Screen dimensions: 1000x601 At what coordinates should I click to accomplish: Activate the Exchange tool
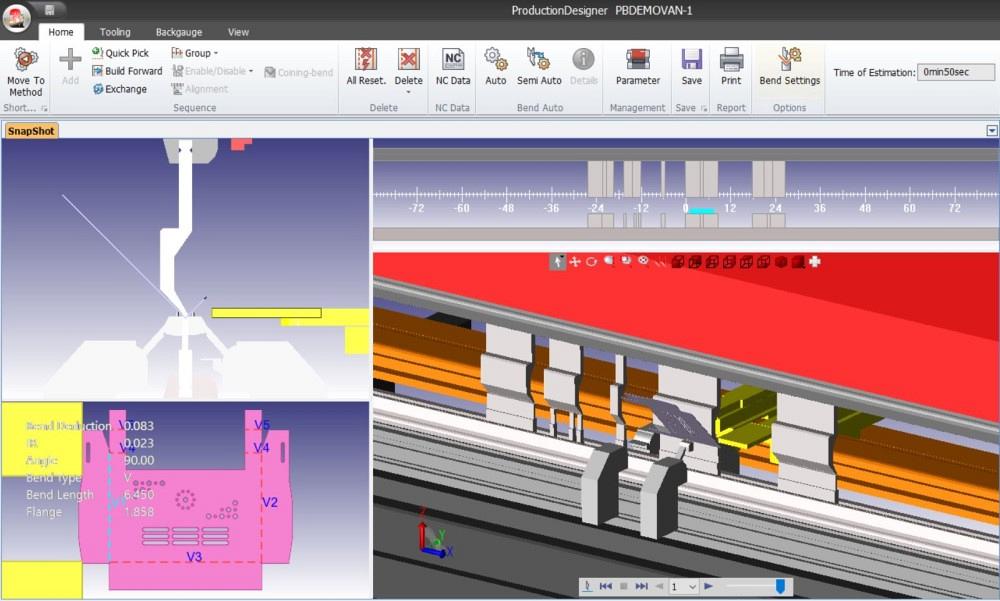(123, 89)
